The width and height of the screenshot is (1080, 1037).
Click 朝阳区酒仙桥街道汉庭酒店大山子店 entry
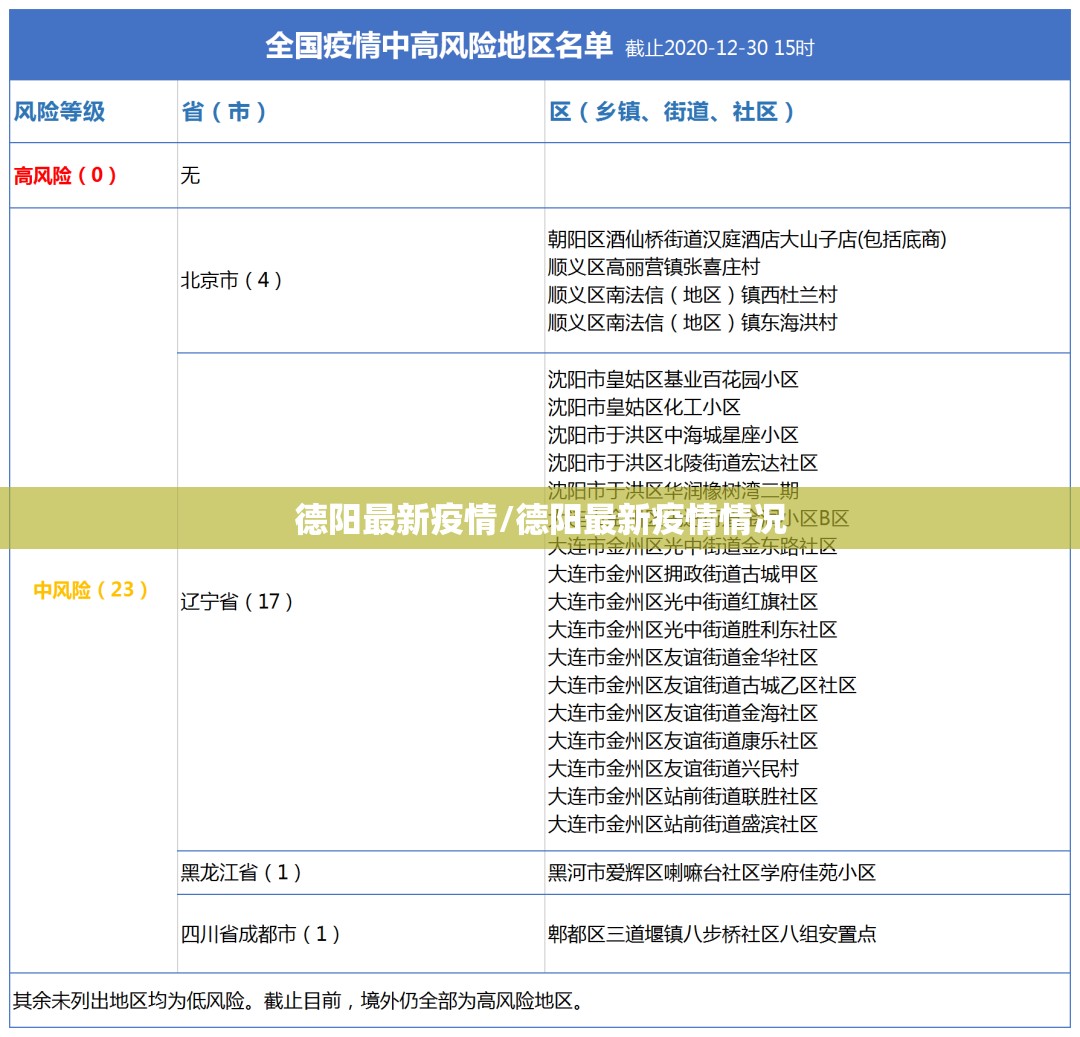pyautogui.click(x=747, y=239)
